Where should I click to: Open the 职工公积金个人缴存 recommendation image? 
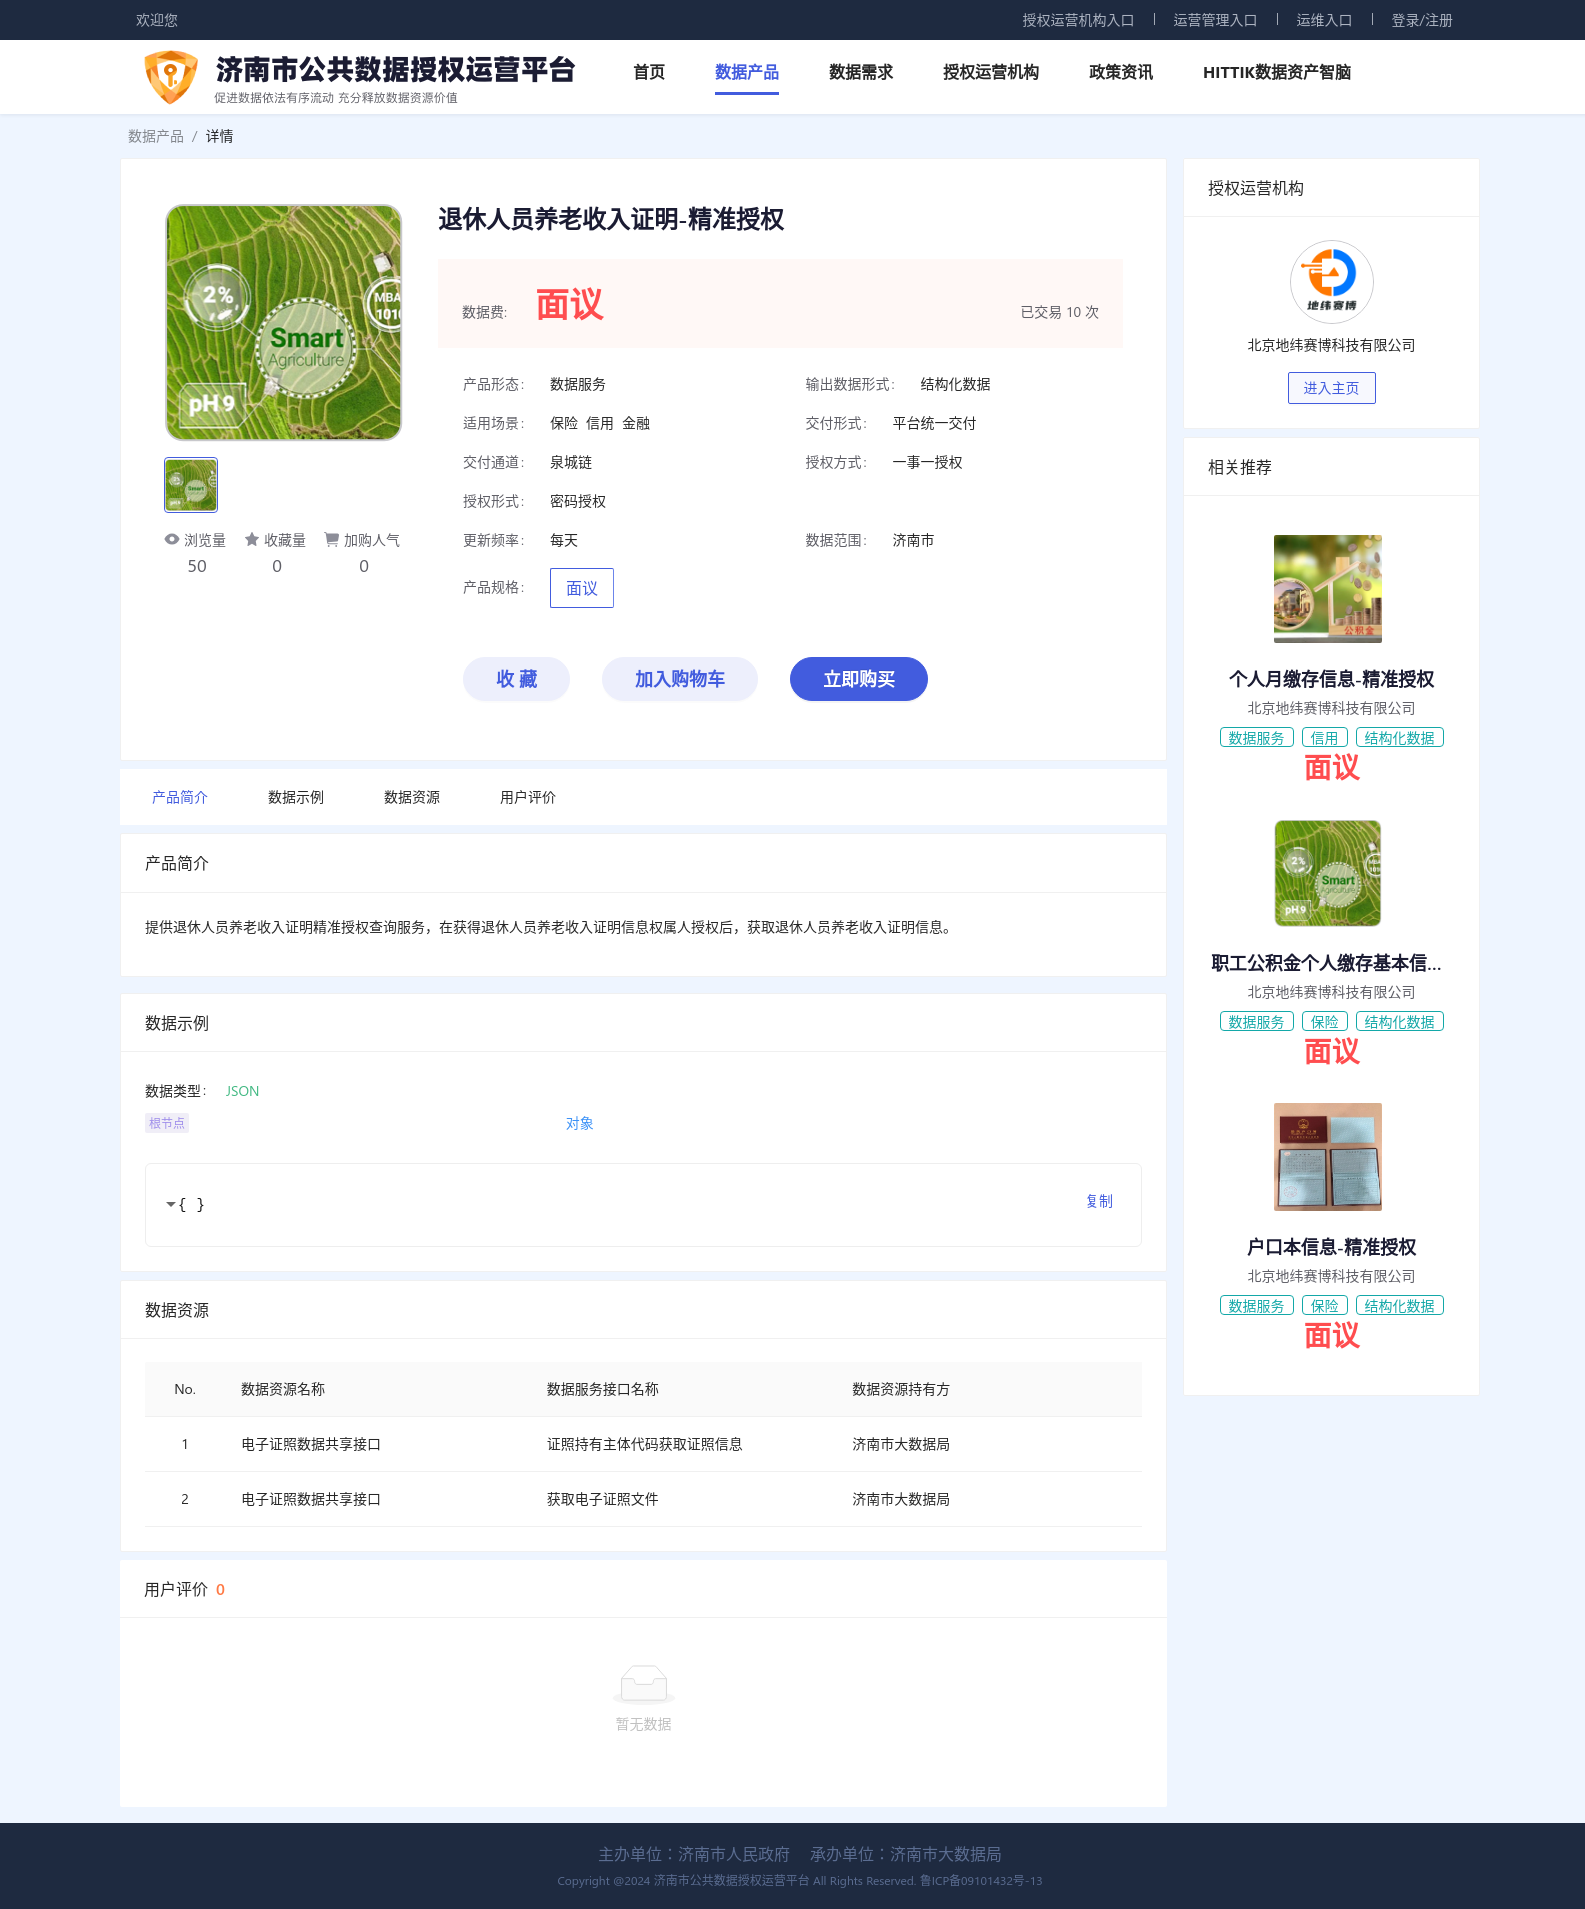coord(1327,873)
